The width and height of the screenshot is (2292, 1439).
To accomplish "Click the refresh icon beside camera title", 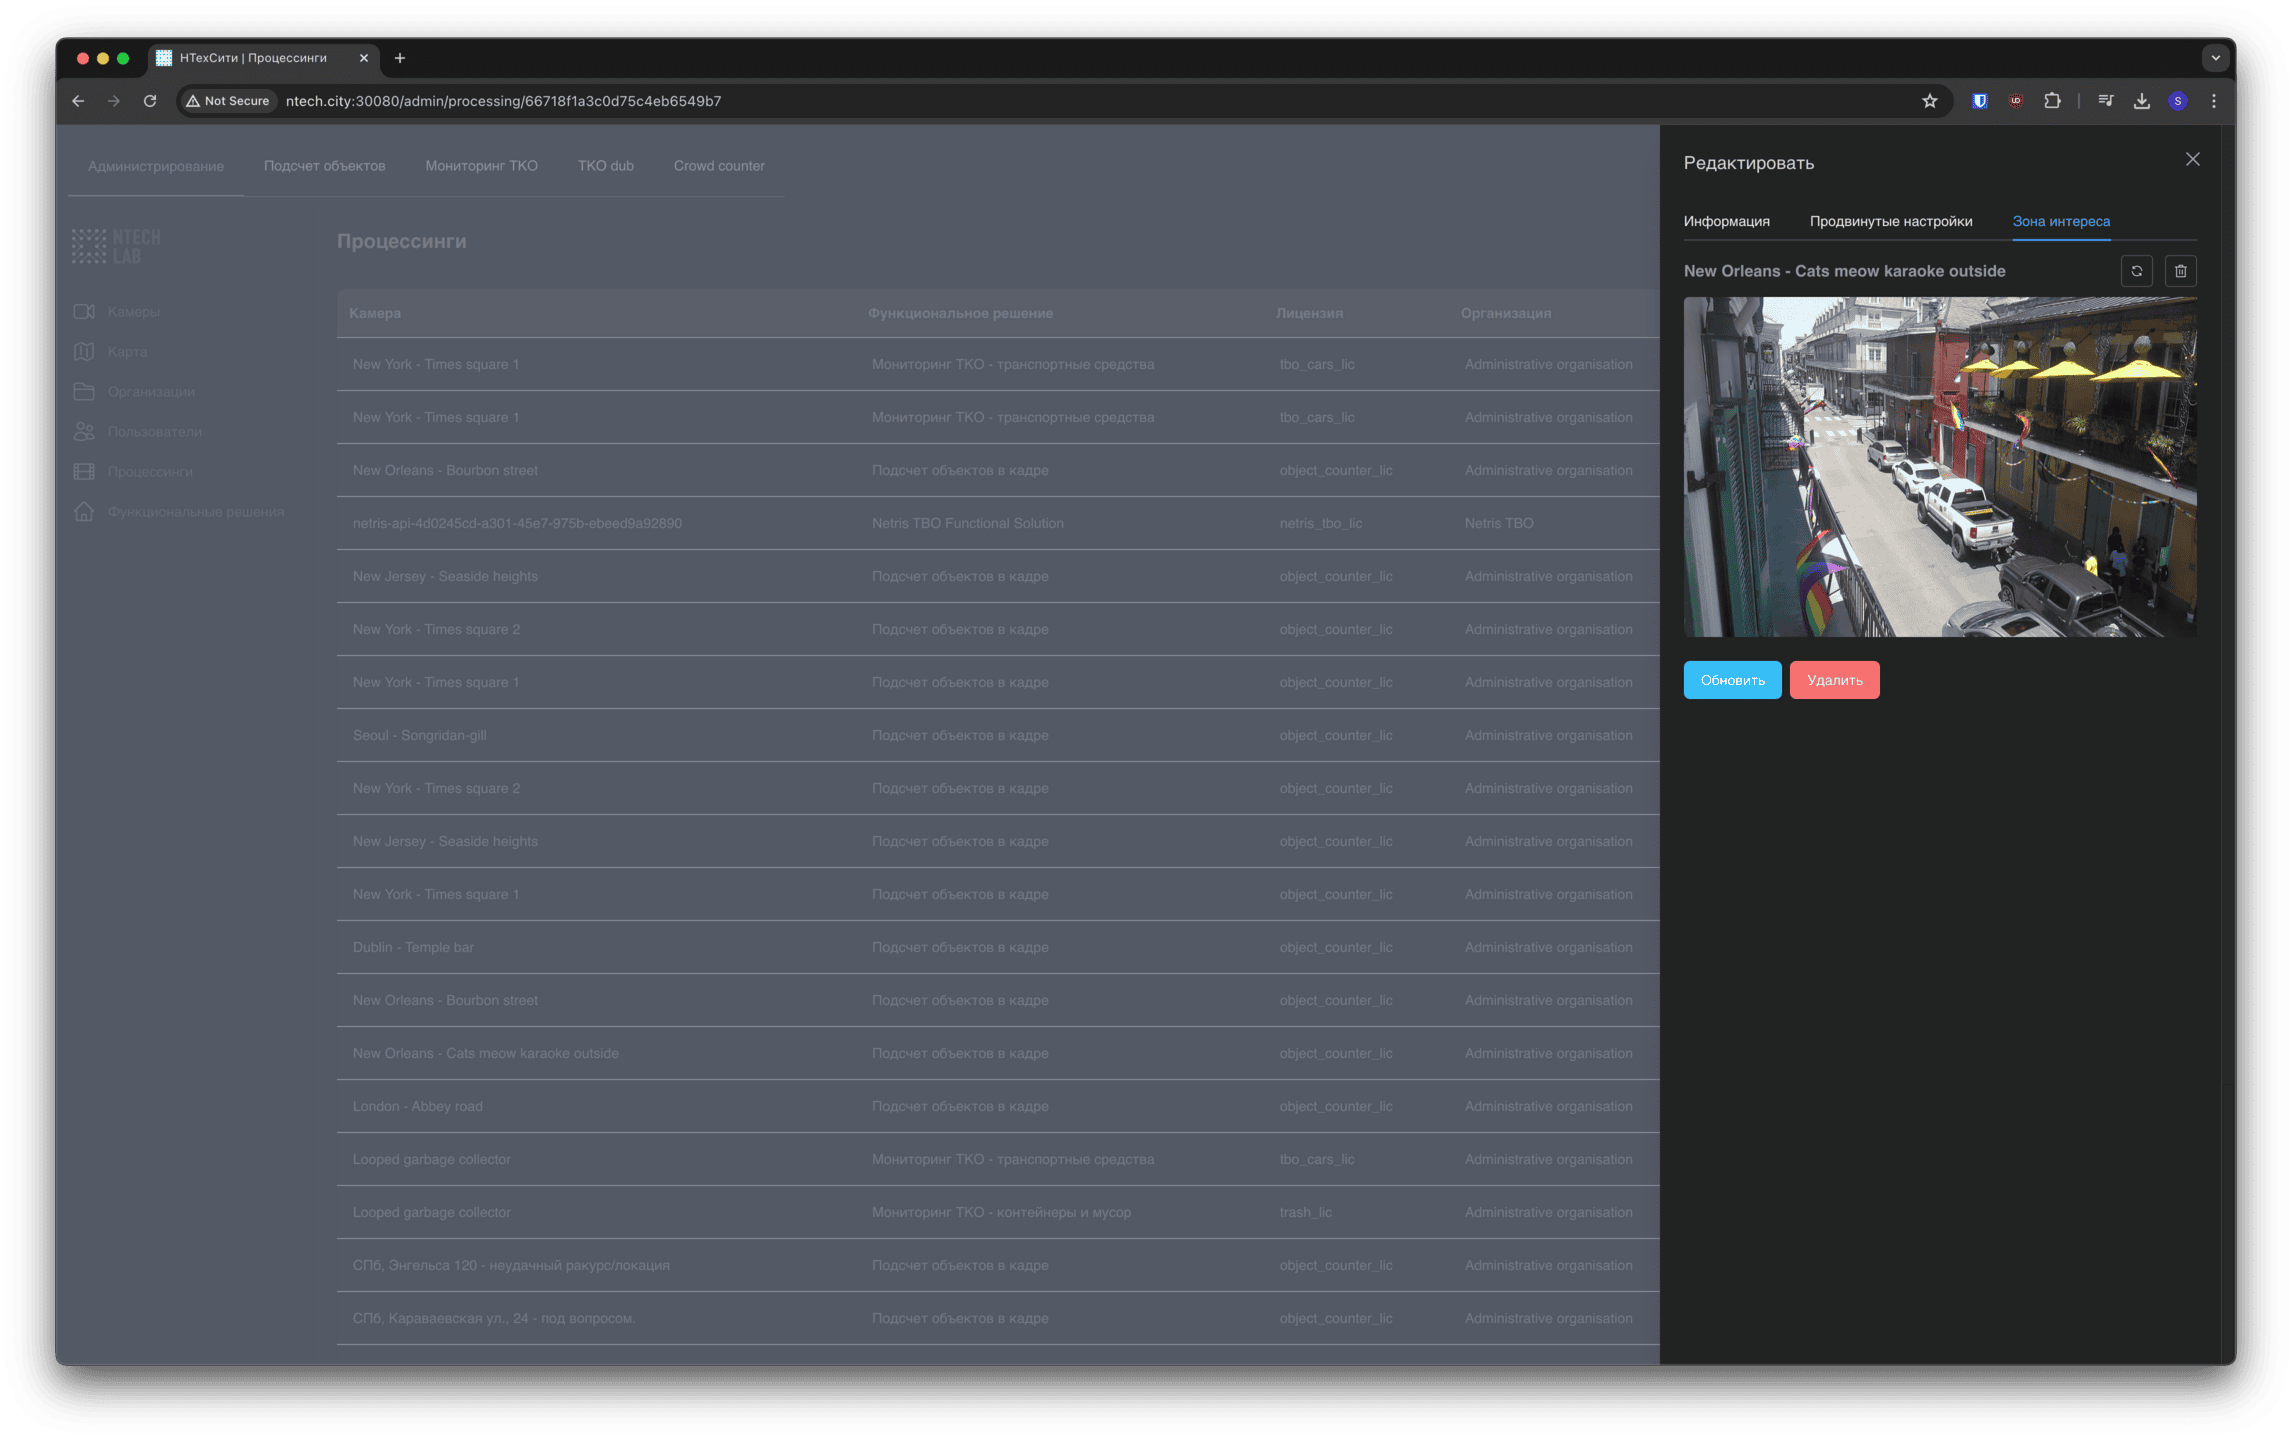I will tap(2137, 271).
